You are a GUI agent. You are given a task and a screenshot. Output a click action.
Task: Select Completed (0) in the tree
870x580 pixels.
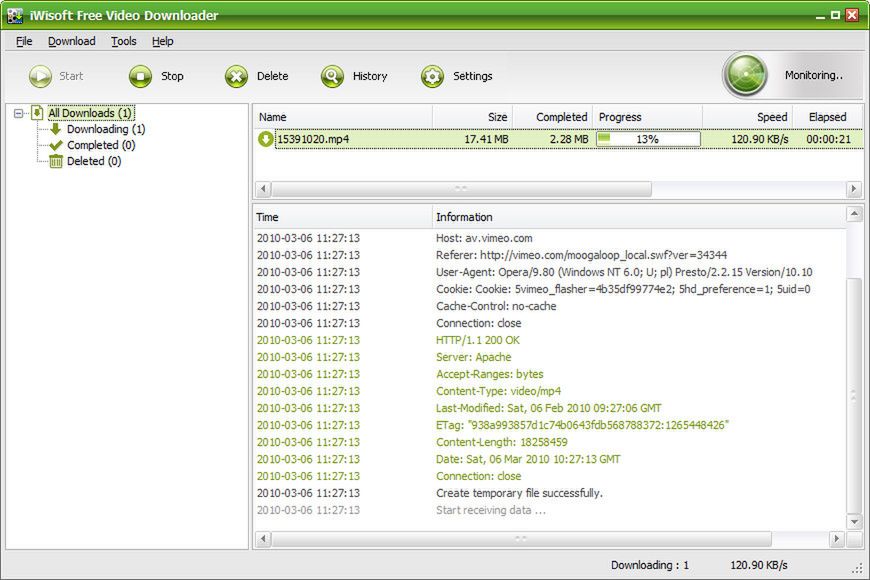(101, 145)
